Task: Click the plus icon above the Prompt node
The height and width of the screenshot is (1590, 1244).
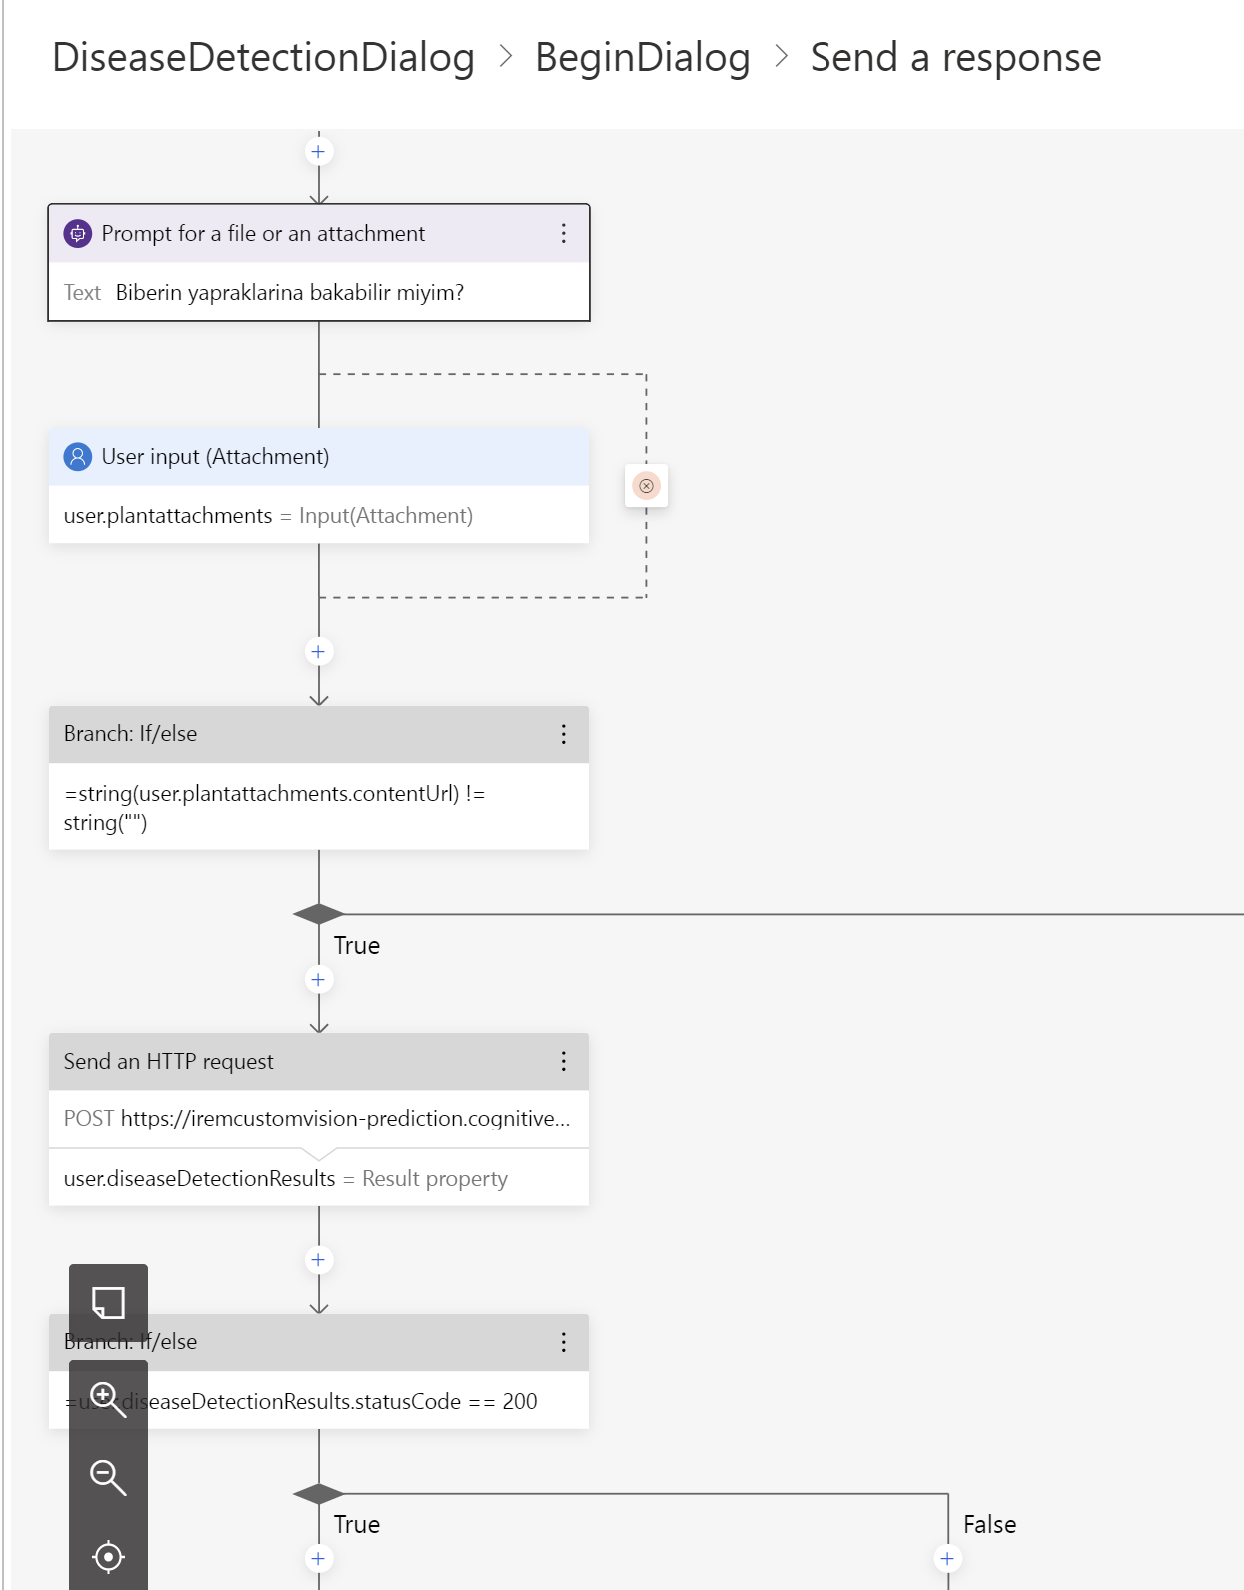Action: [318, 151]
